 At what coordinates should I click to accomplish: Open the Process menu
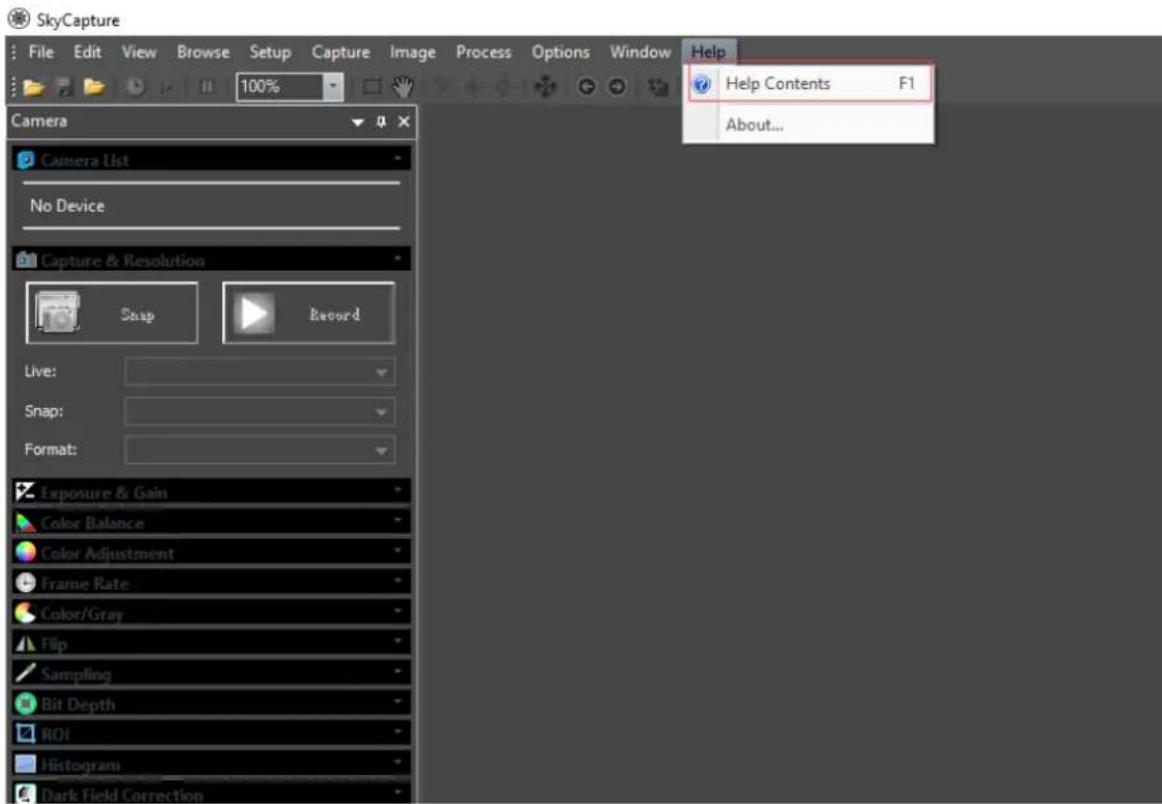483,53
